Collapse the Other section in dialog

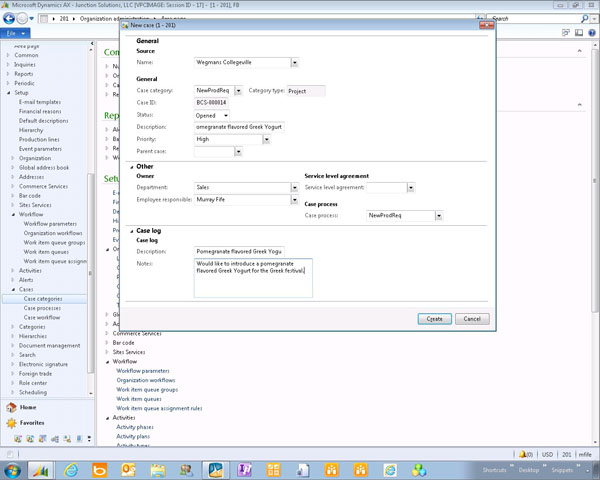[132, 167]
